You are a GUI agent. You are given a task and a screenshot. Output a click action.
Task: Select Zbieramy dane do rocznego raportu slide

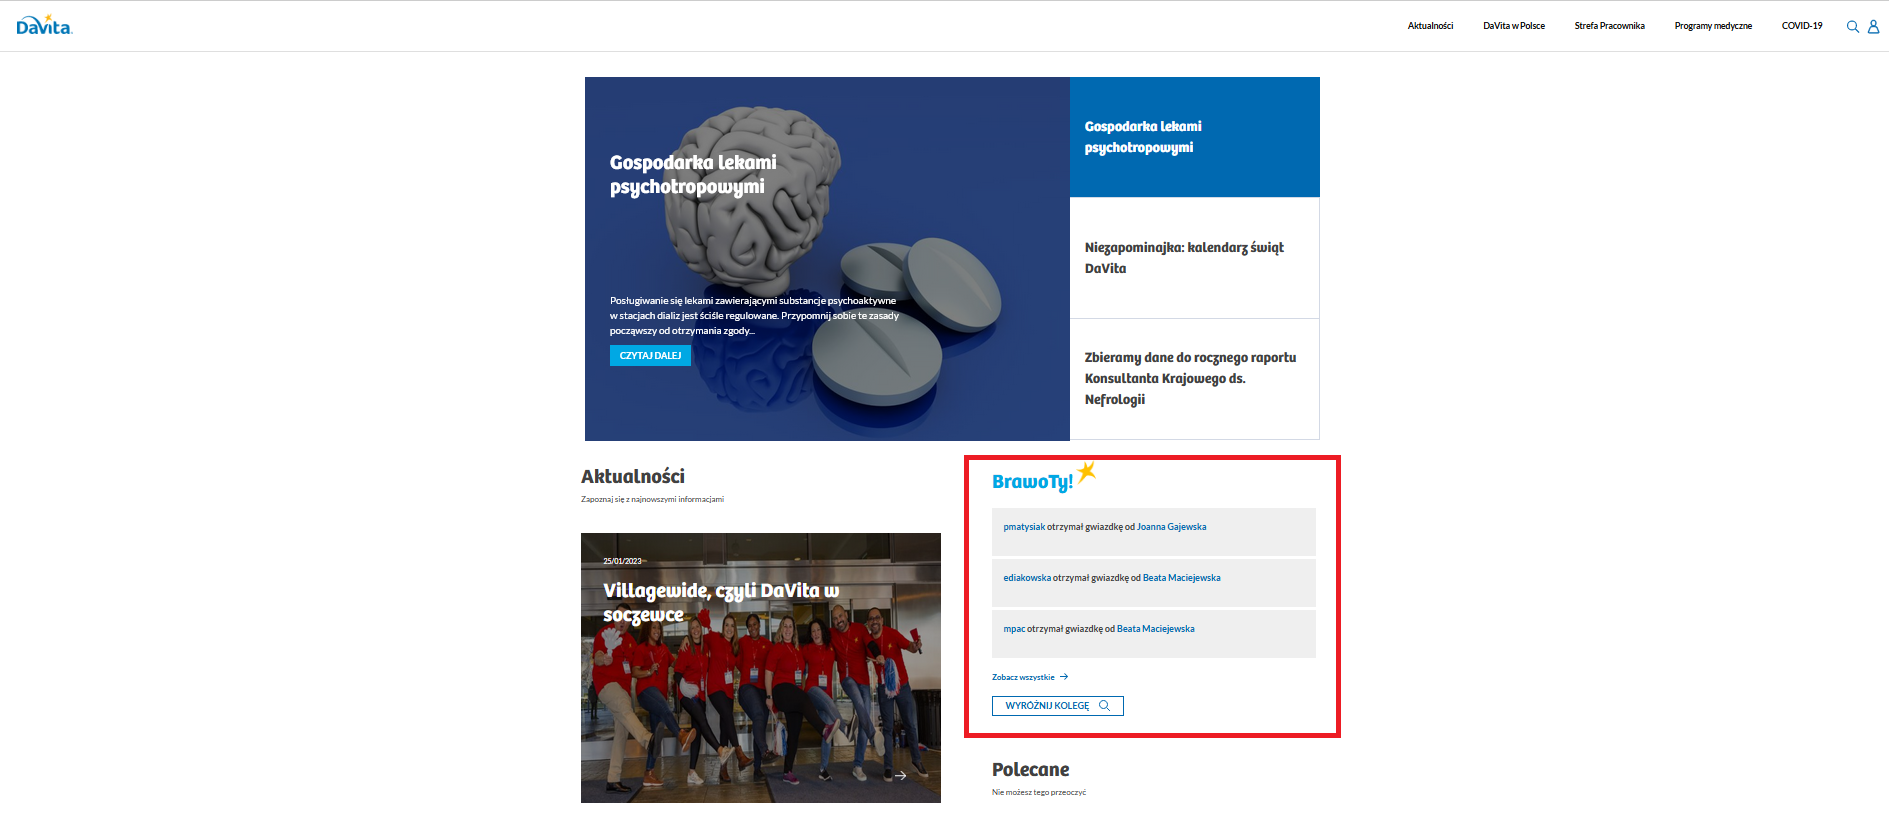tap(1194, 379)
